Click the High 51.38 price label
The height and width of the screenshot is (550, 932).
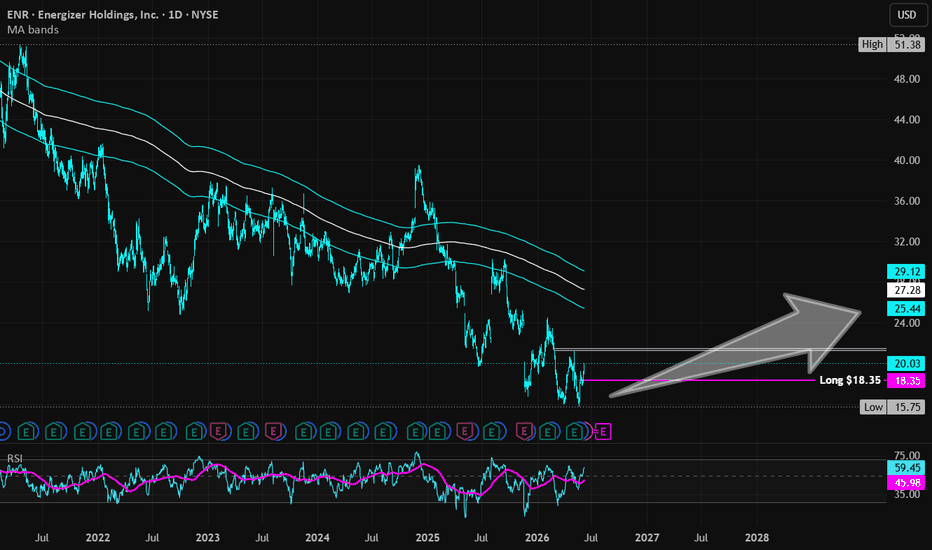(x=892, y=44)
